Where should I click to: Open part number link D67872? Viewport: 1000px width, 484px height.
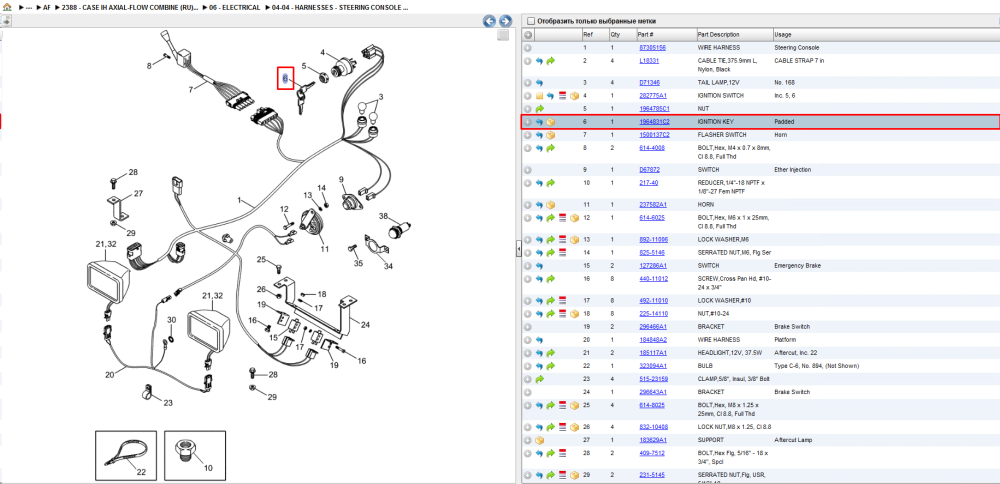(649, 170)
